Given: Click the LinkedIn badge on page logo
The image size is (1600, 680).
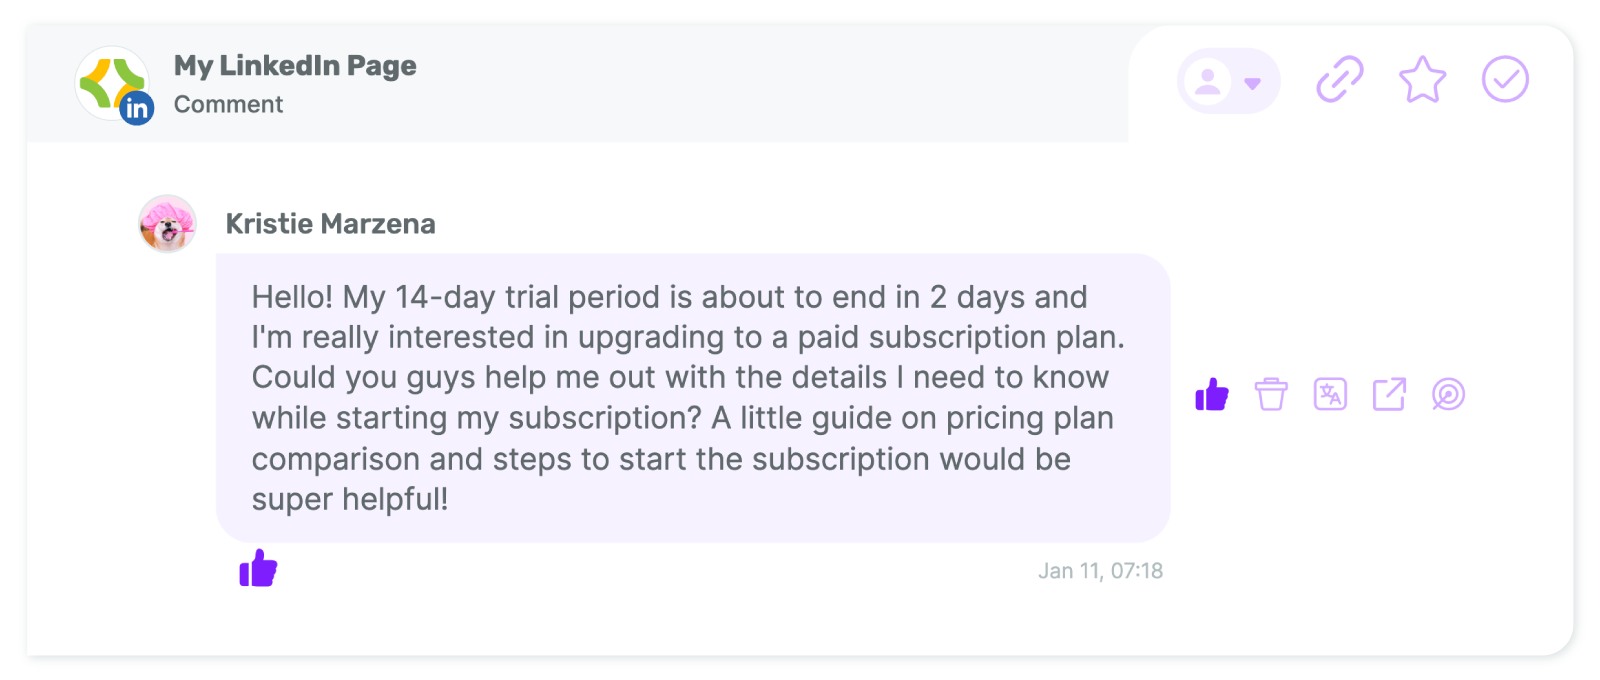Looking at the screenshot, I should [x=137, y=108].
